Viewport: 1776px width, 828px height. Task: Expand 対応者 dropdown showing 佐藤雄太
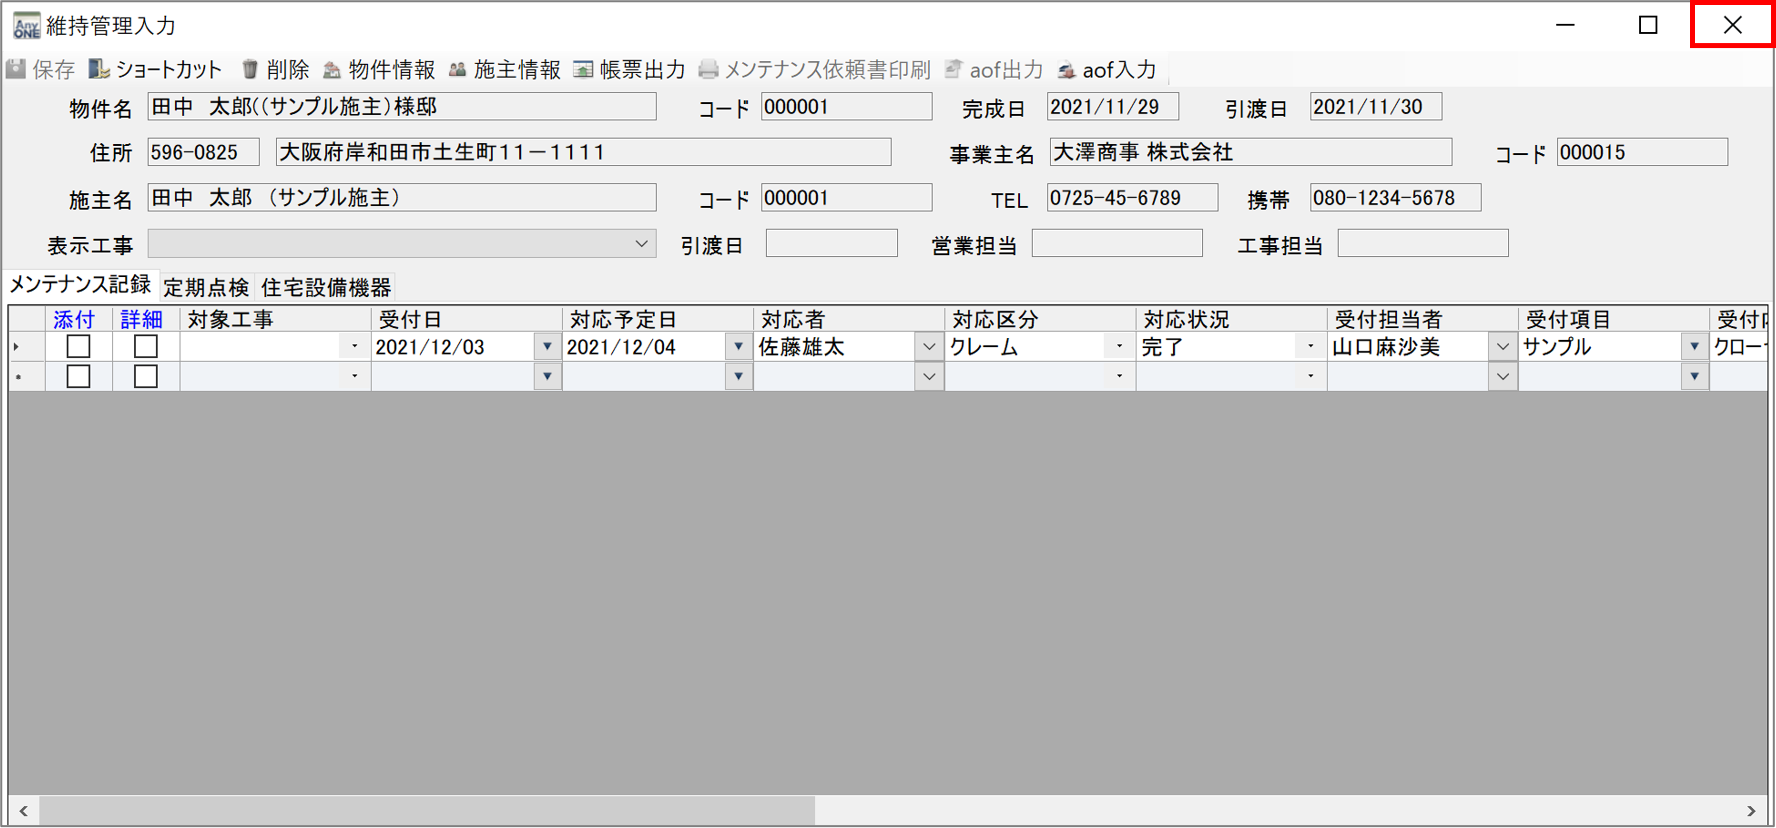929,347
